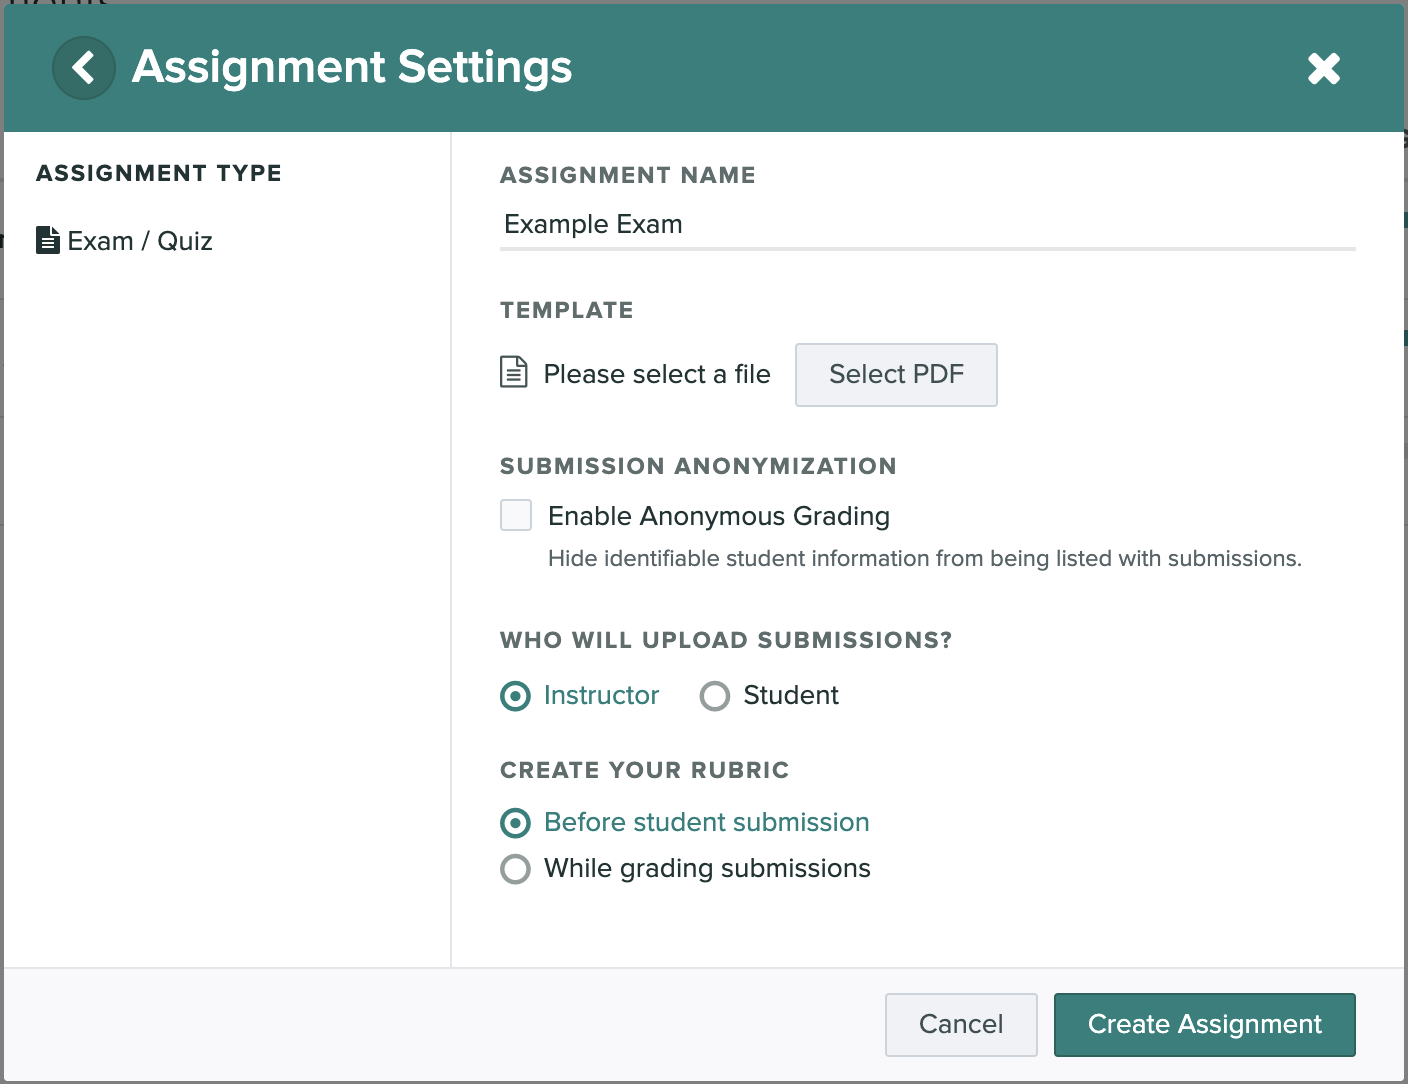The width and height of the screenshot is (1408, 1084).
Task: Close the Assignment Settings dialog with X
Action: coord(1323,68)
